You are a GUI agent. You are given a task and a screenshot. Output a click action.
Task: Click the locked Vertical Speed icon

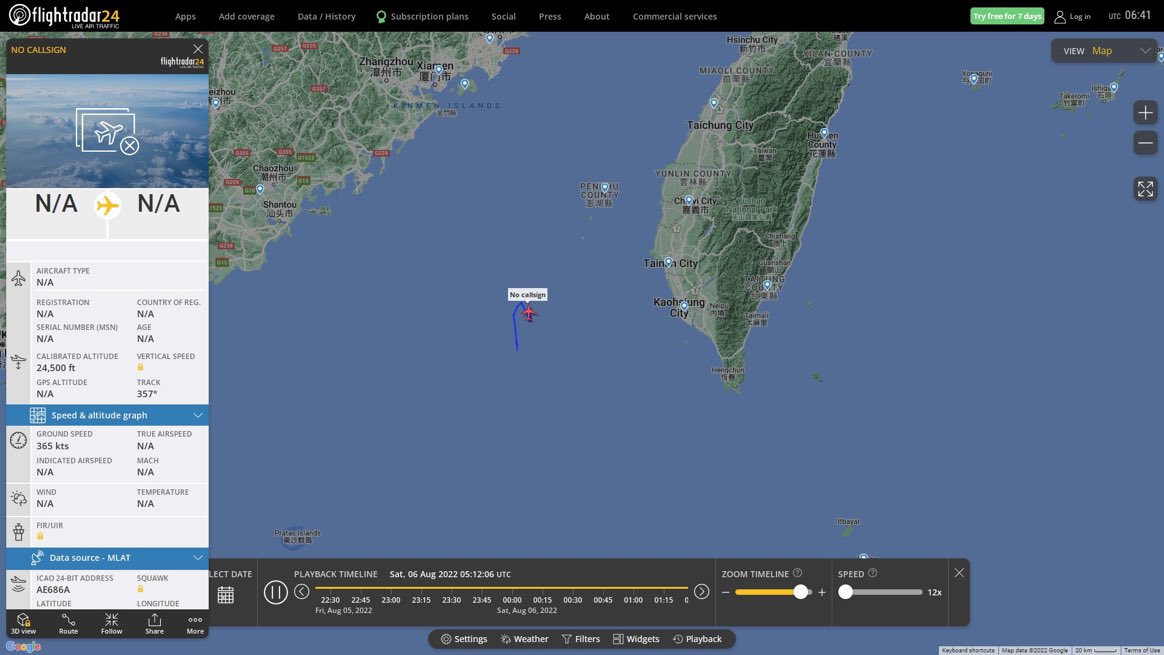(140, 368)
